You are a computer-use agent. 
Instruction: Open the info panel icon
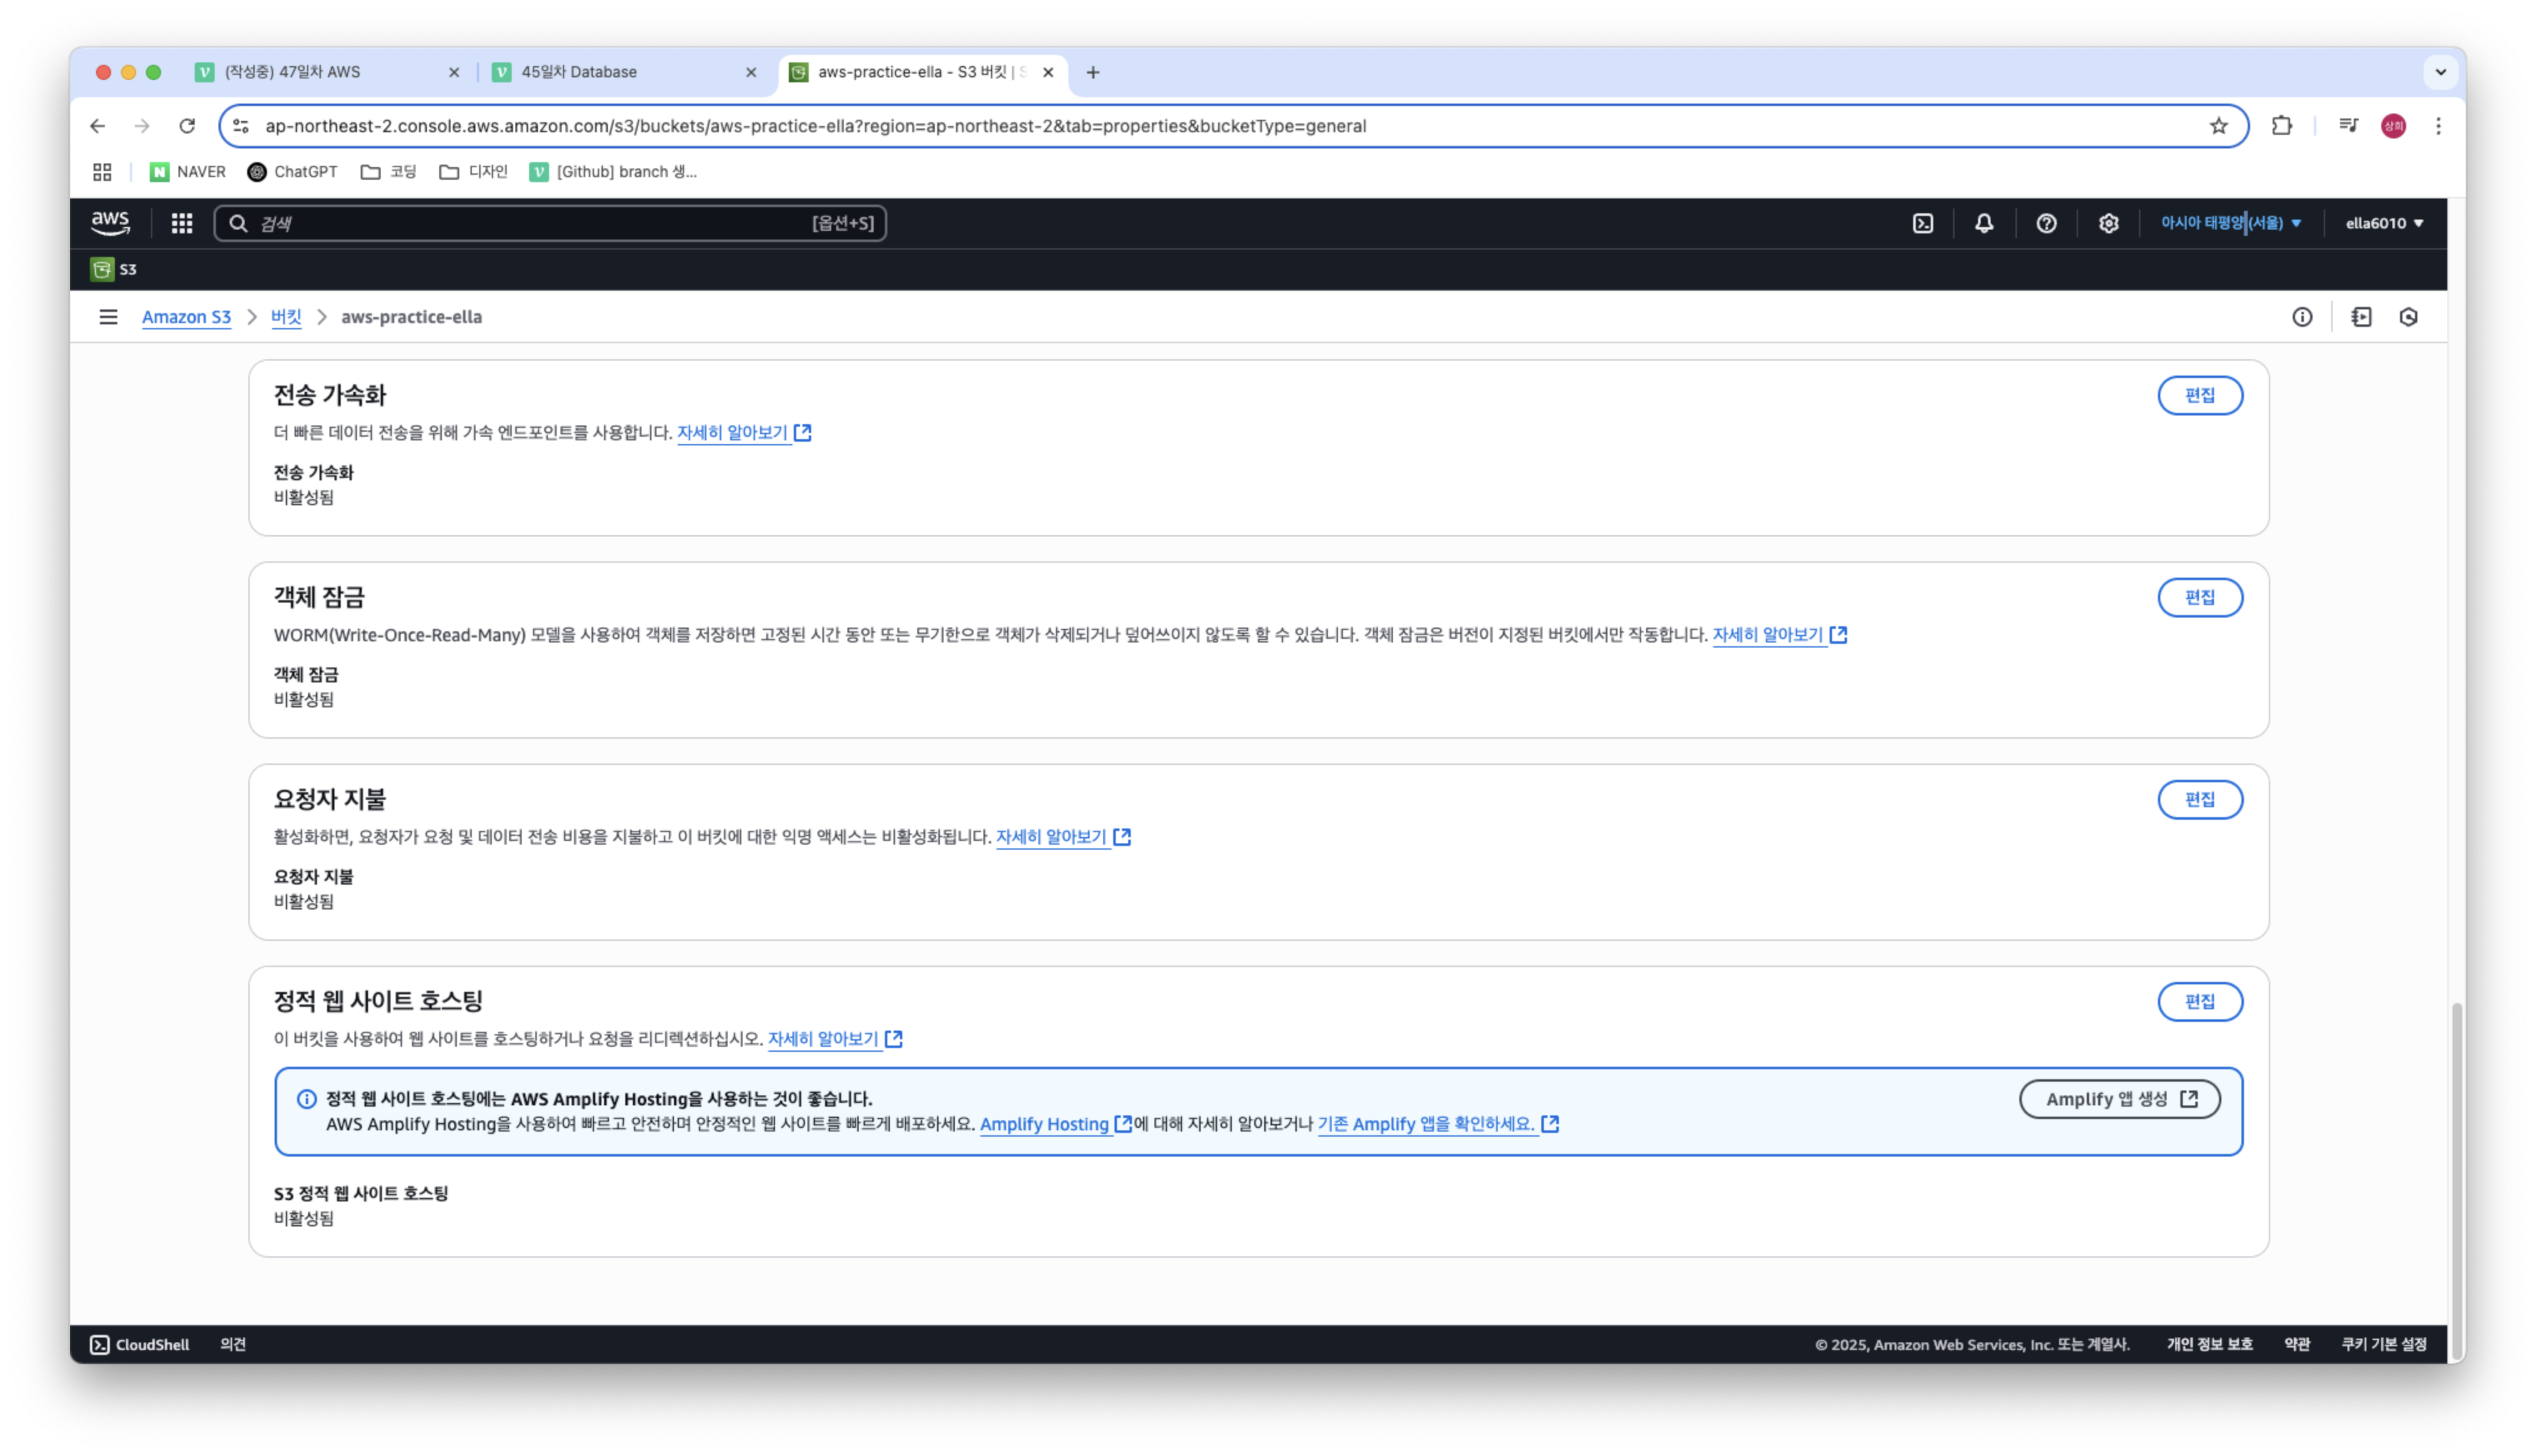click(2302, 317)
